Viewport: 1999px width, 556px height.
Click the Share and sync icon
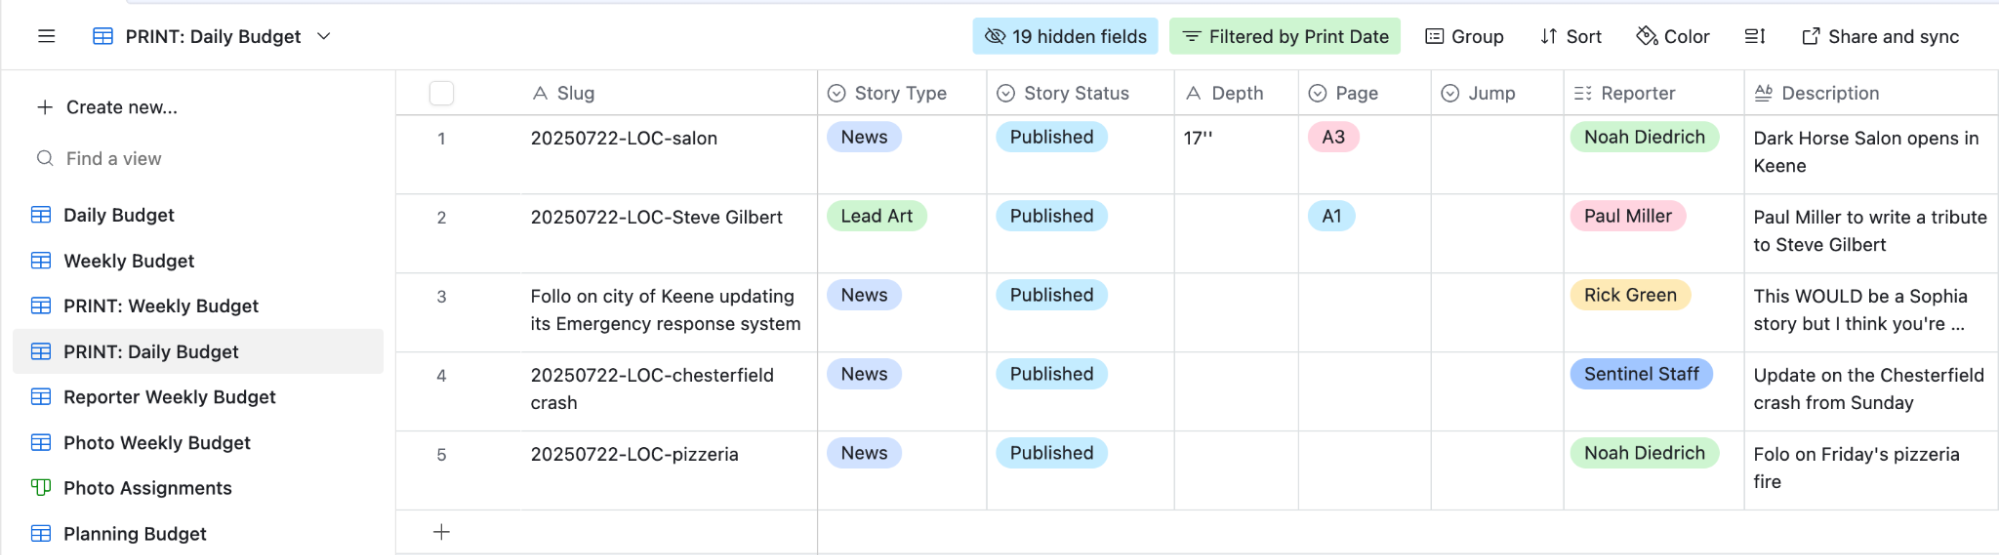pyautogui.click(x=1811, y=36)
